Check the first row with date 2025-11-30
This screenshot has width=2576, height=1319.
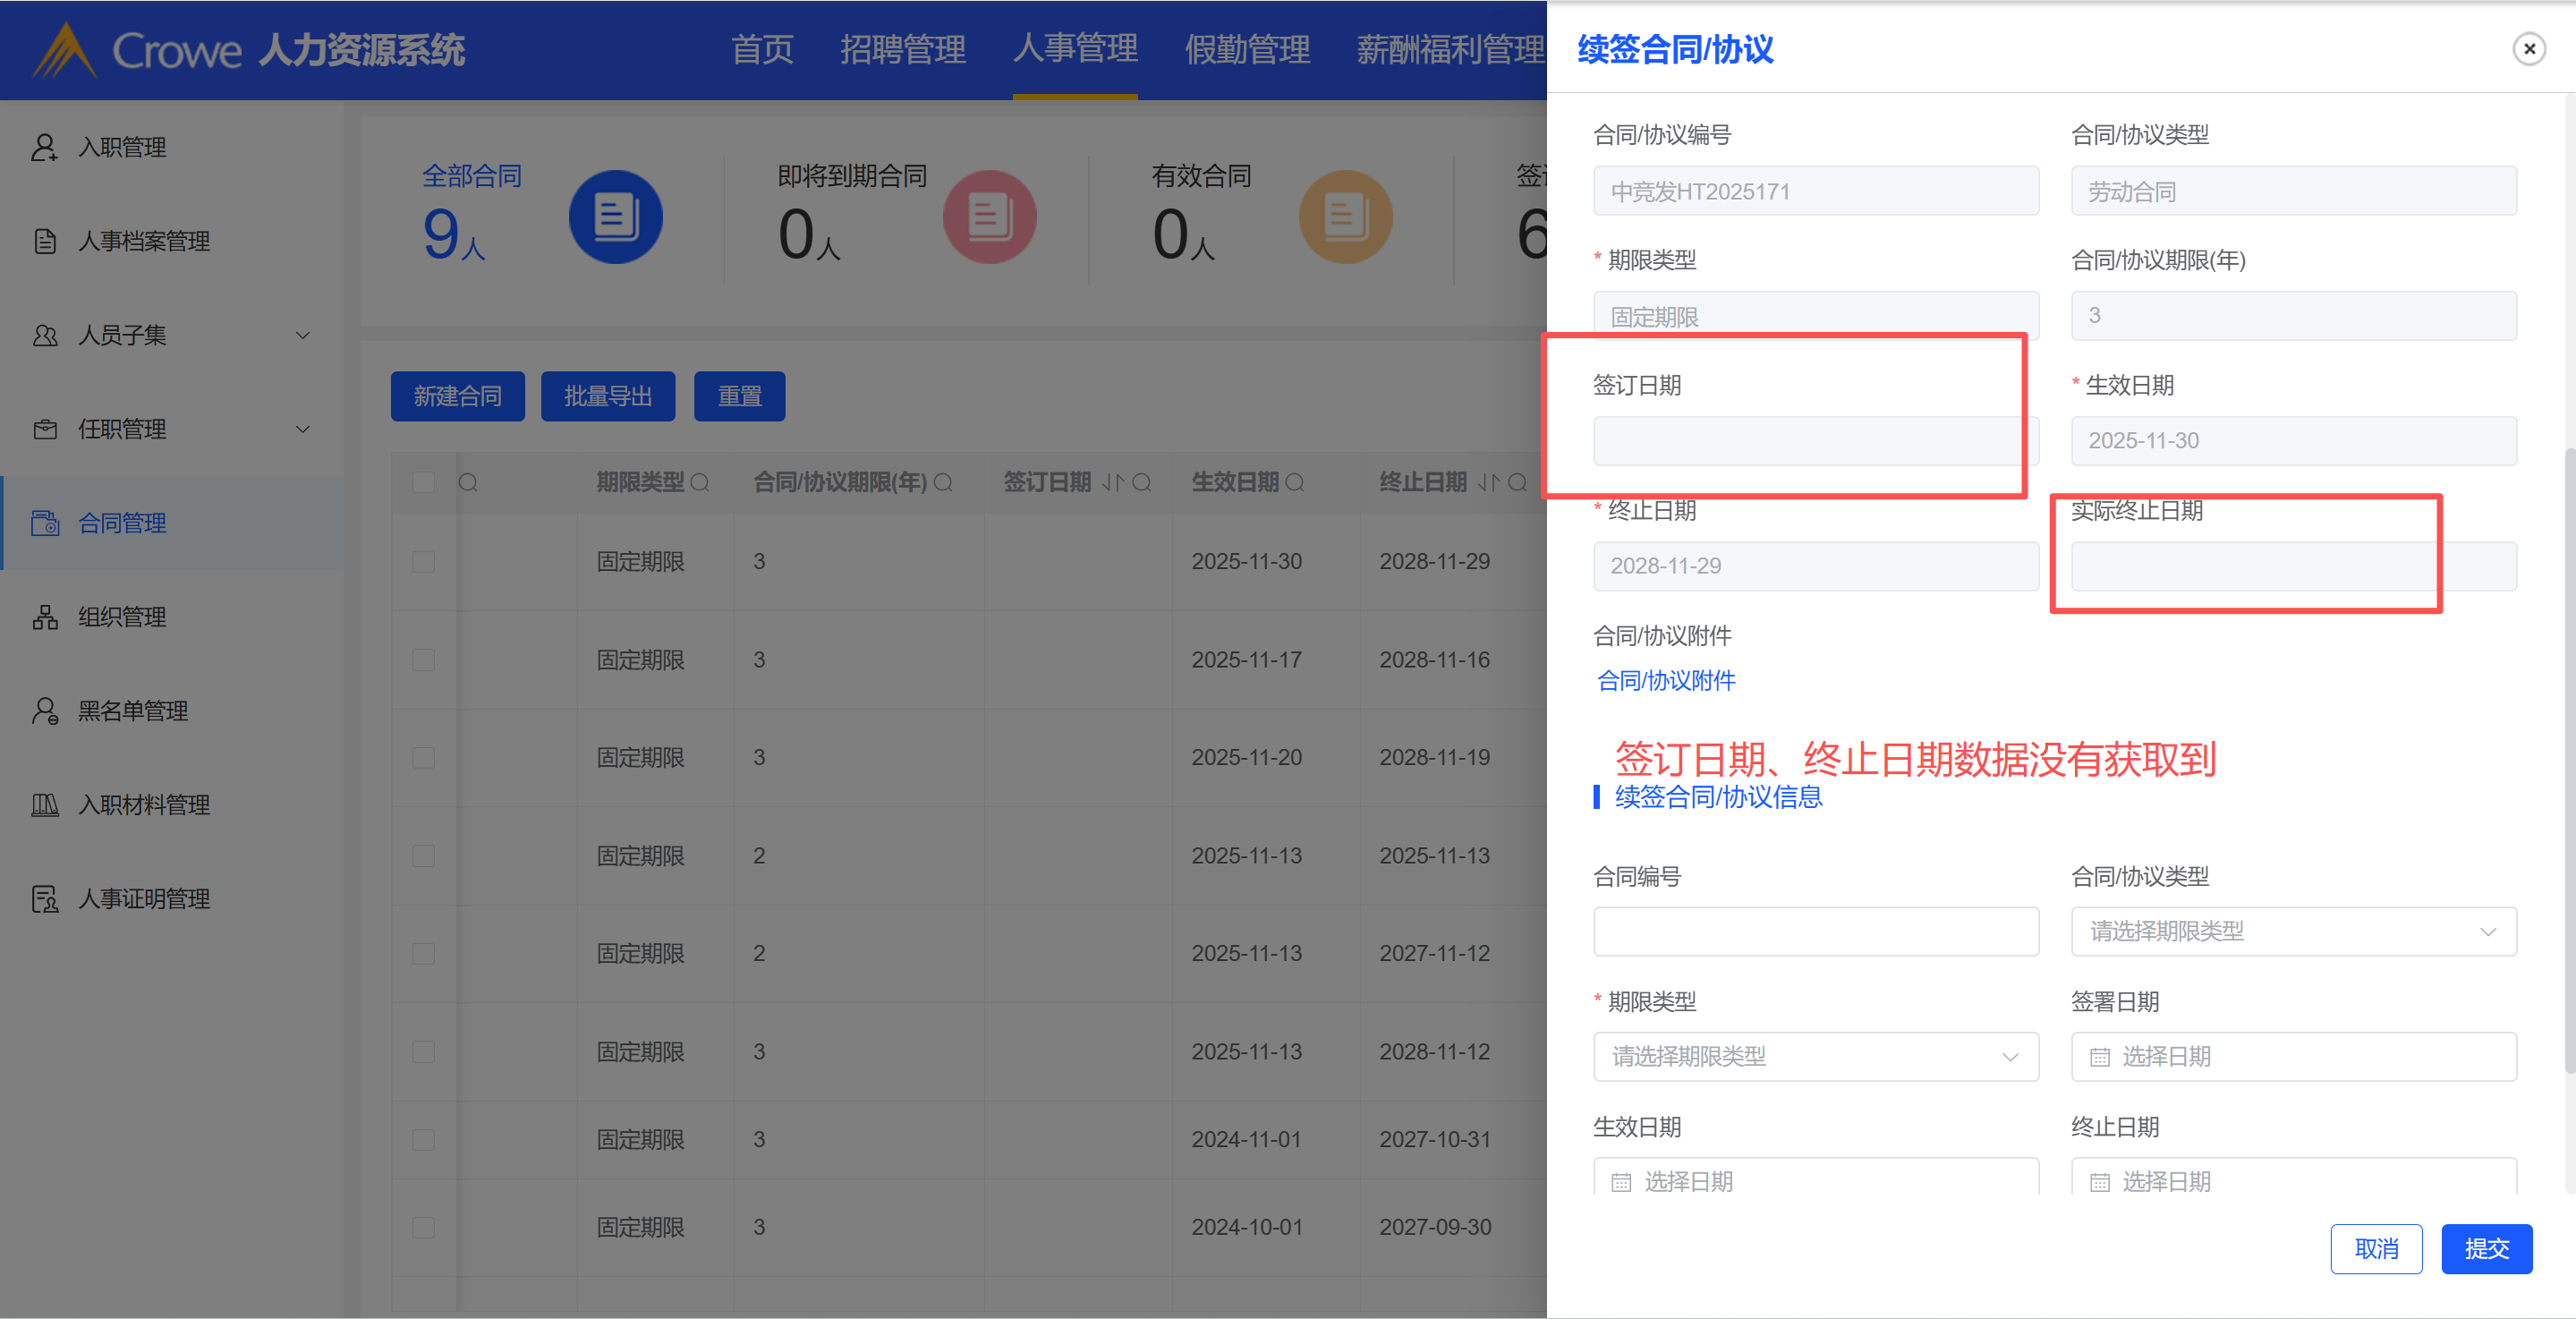pos(424,562)
